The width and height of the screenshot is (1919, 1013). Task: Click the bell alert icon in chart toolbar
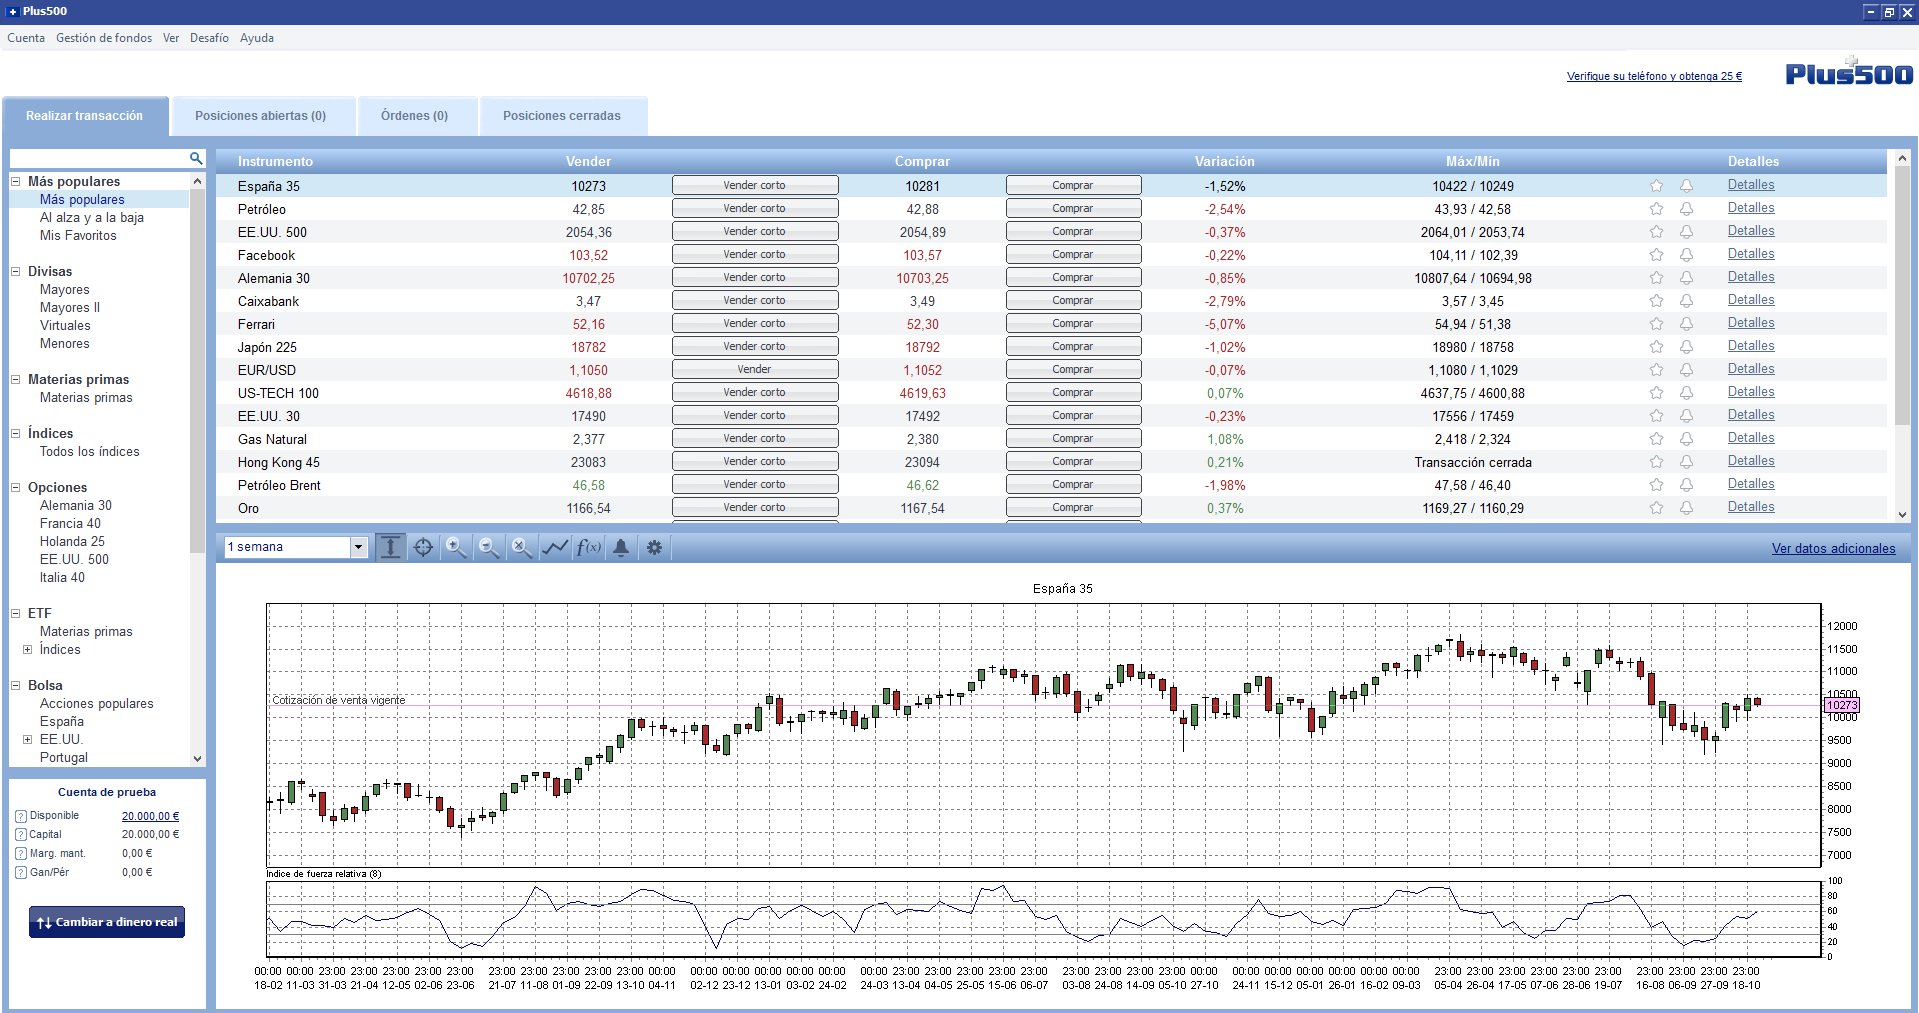[x=621, y=547]
